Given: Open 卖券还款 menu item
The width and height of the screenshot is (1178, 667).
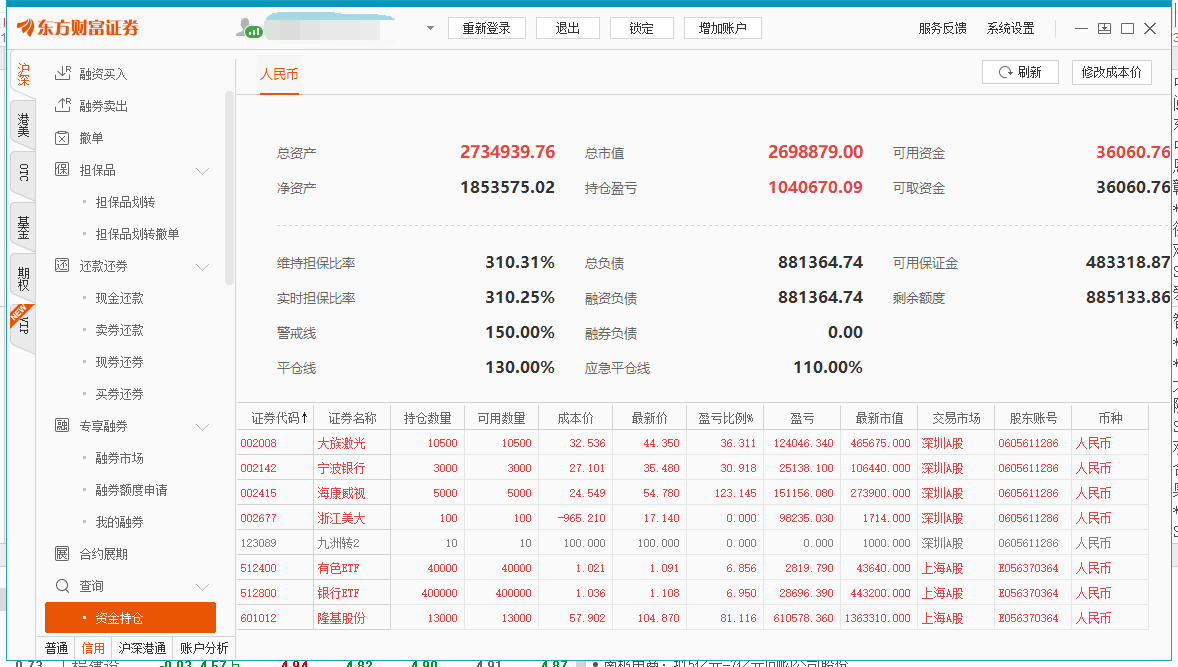Looking at the screenshot, I should tap(119, 330).
